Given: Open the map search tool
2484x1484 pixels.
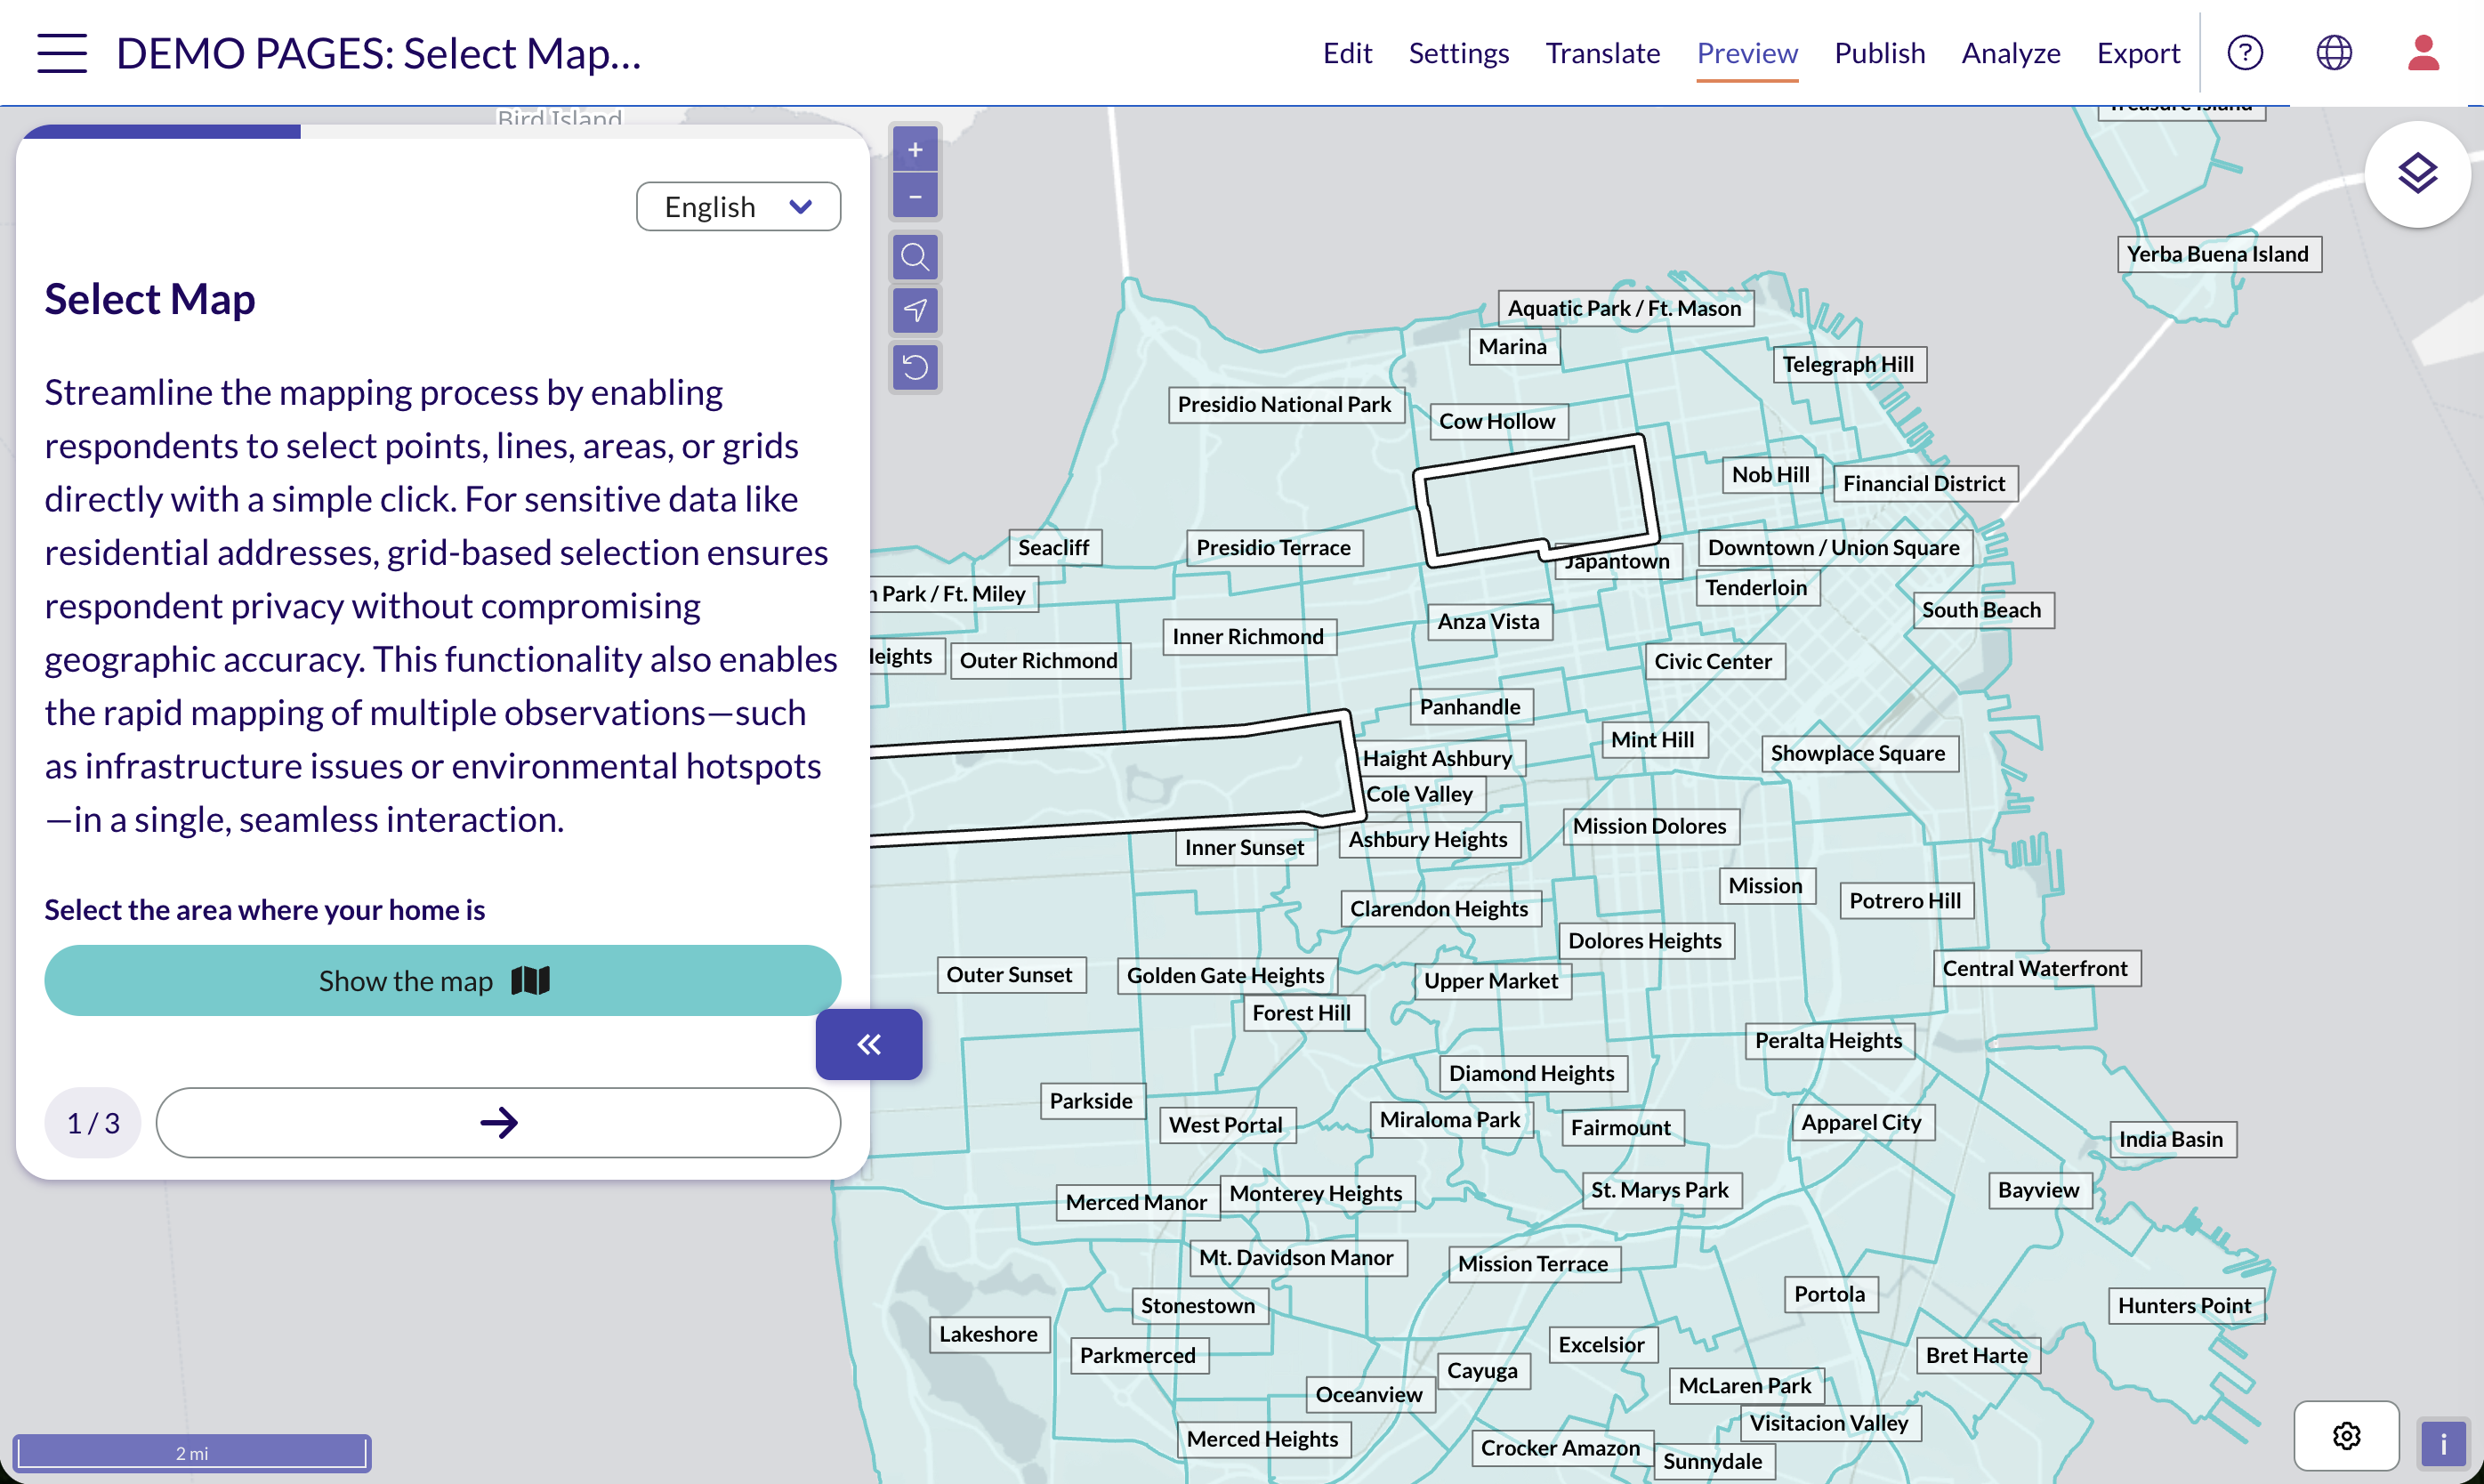Looking at the screenshot, I should pos(915,258).
